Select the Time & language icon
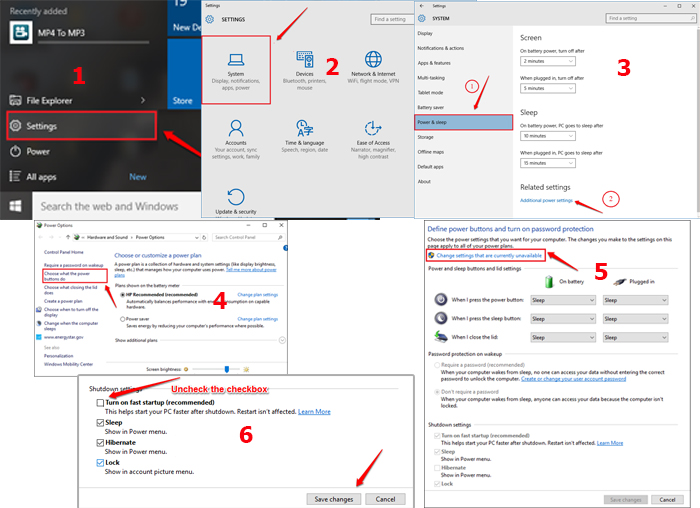The height and width of the screenshot is (508, 700). click(304, 127)
